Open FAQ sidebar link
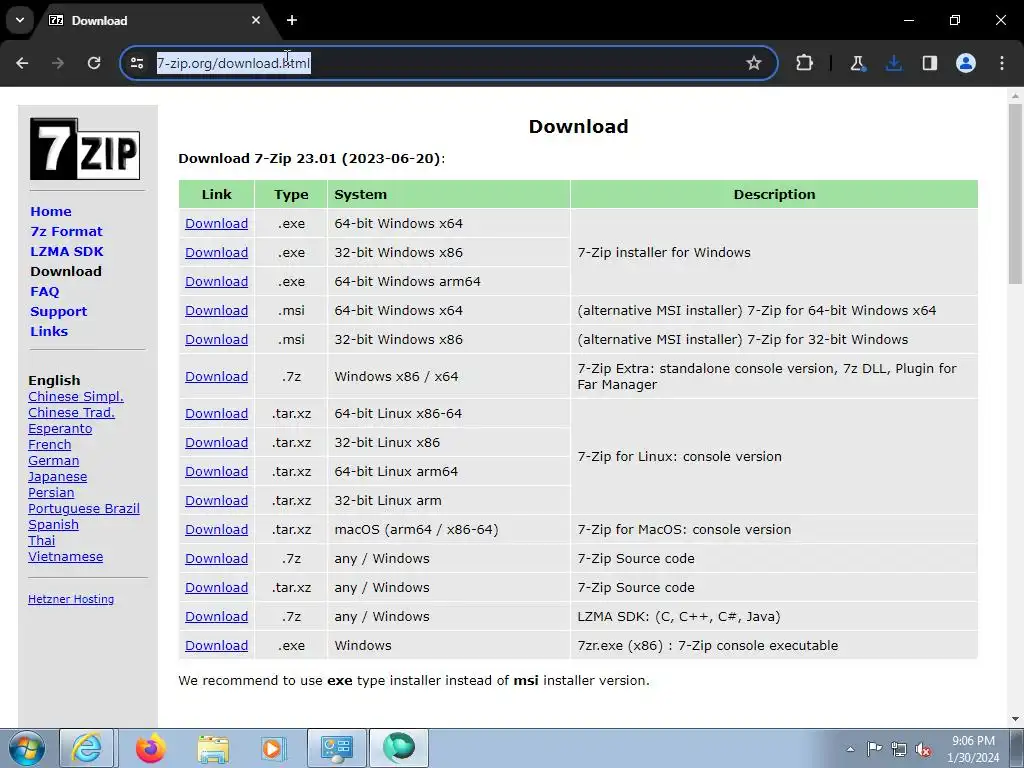This screenshot has width=1024, height=768. click(x=44, y=291)
